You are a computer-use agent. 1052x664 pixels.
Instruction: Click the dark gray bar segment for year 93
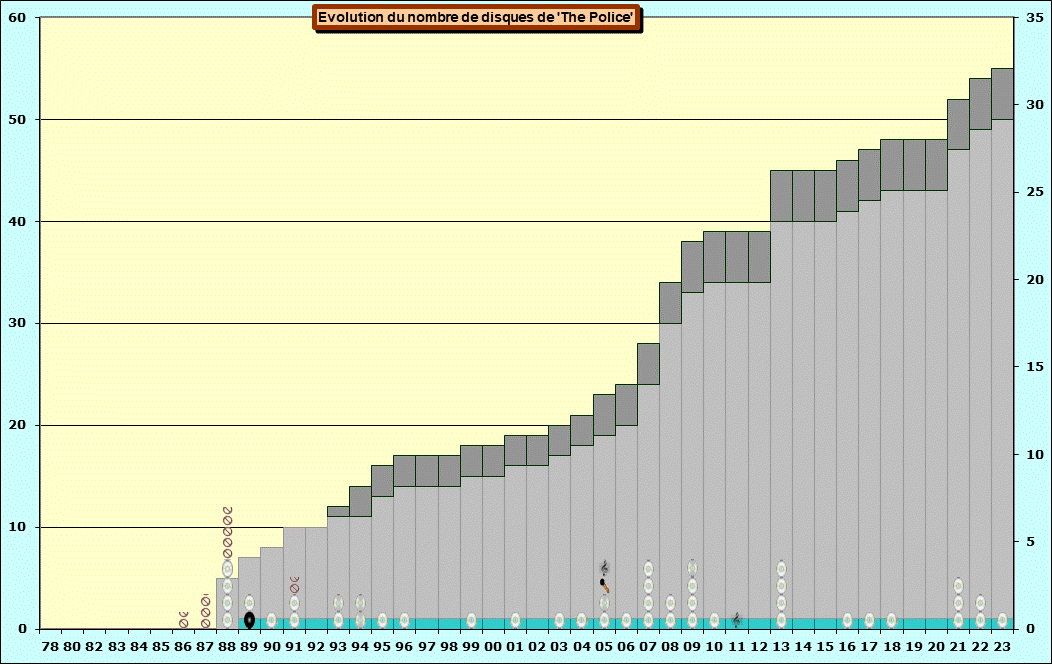click(338, 511)
